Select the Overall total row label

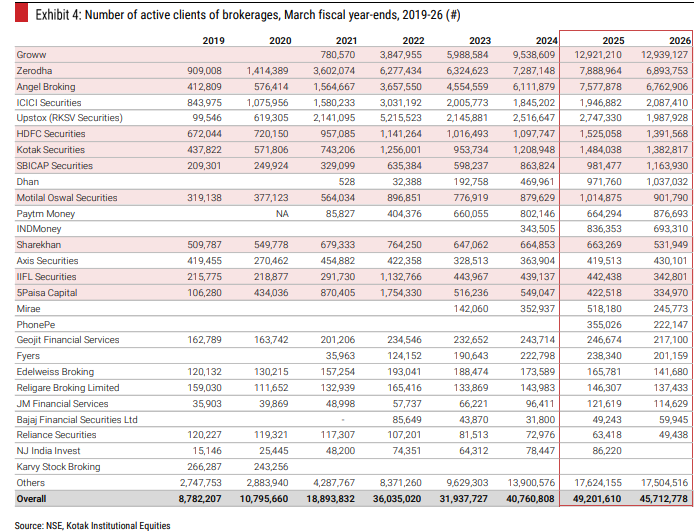pyautogui.click(x=33, y=497)
